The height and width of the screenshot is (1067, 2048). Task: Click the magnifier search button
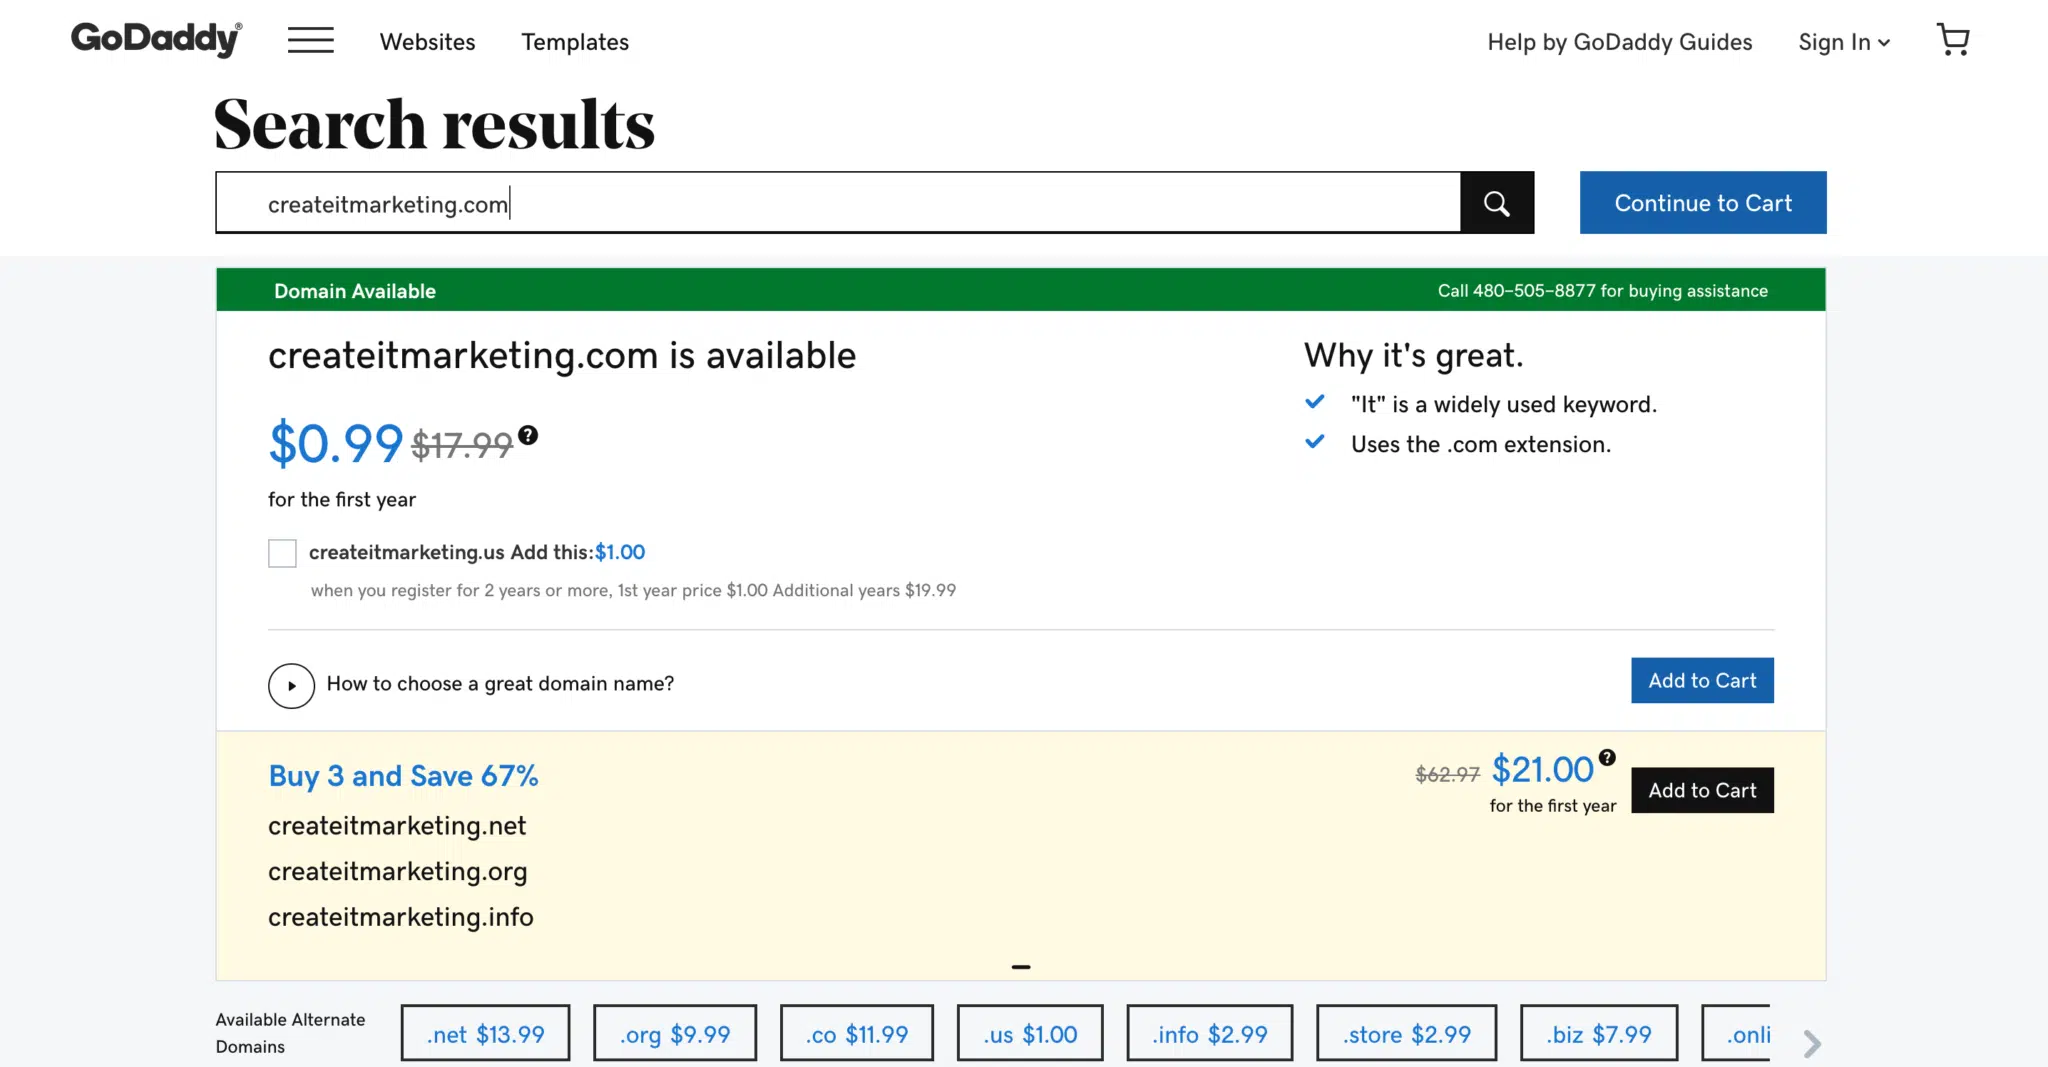click(1497, 203)
